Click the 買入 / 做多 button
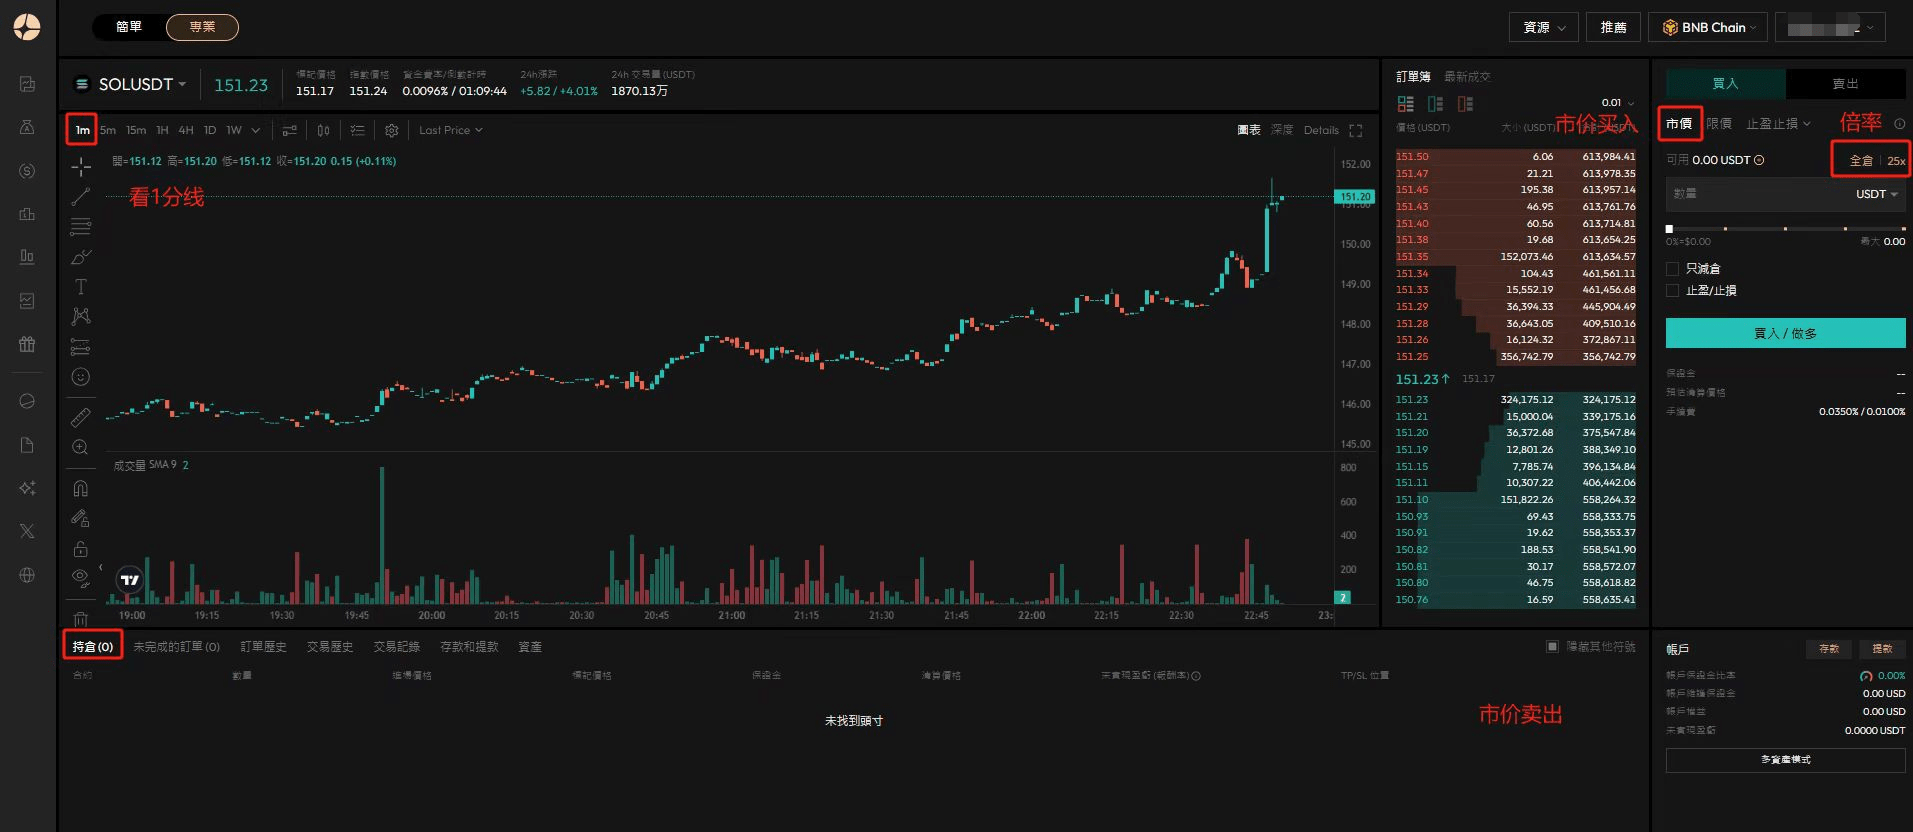1913x832 pixels. (1785, 333)
